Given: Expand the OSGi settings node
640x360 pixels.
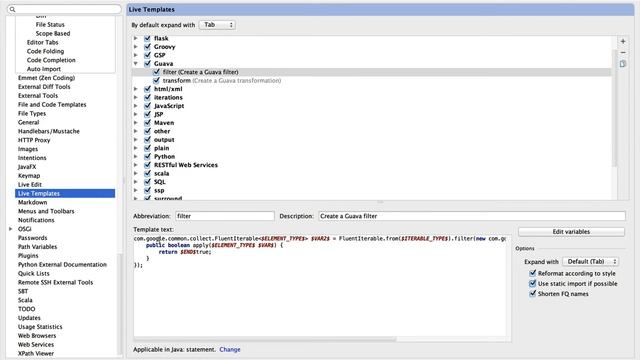Looking at the screenshot, I should click(11, 229).
